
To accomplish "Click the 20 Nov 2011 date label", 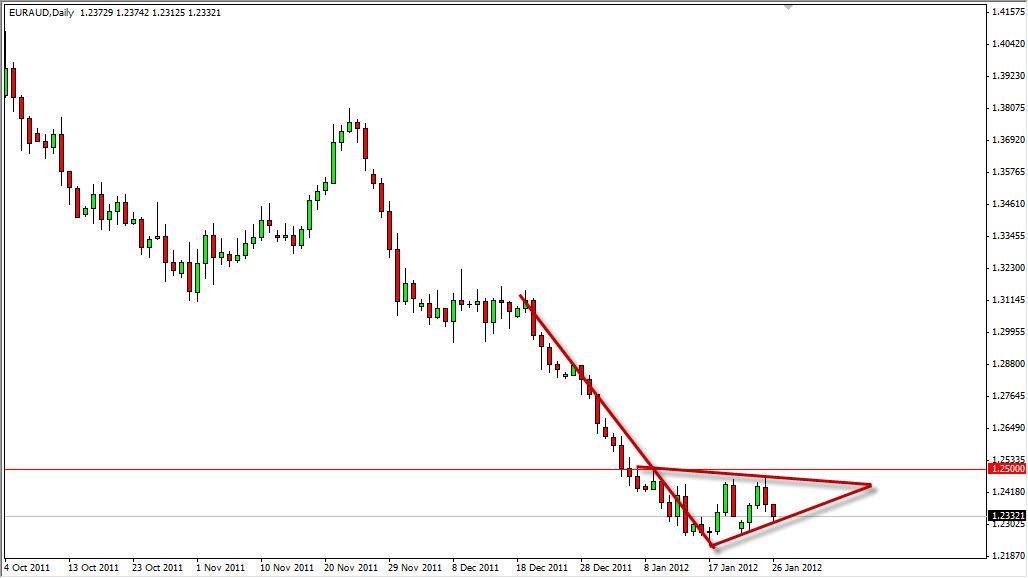I will click(x=351, y=568).
